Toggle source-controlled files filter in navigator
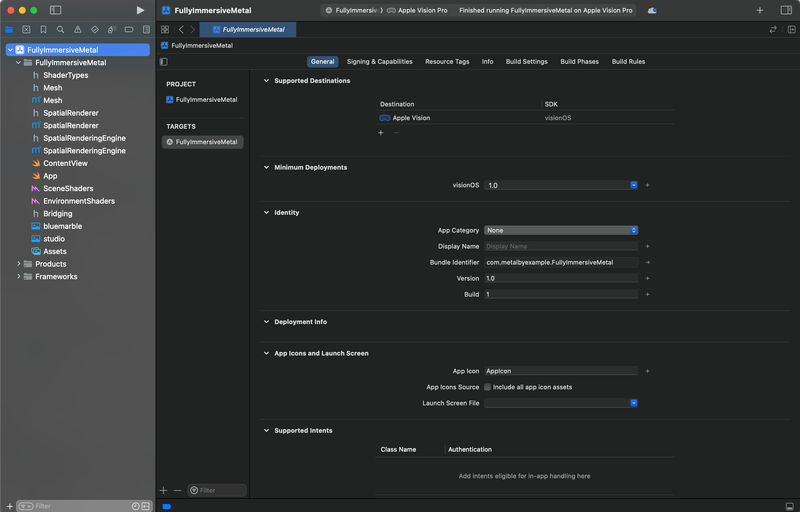 pyautogui.click(x=146, y=506)
